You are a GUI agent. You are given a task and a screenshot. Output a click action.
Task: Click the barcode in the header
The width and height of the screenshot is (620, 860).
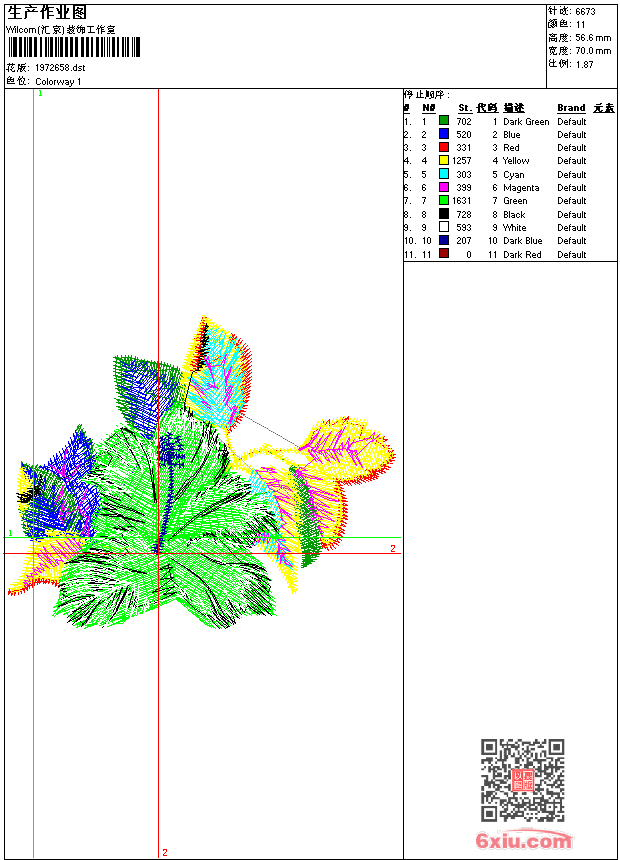74,47
